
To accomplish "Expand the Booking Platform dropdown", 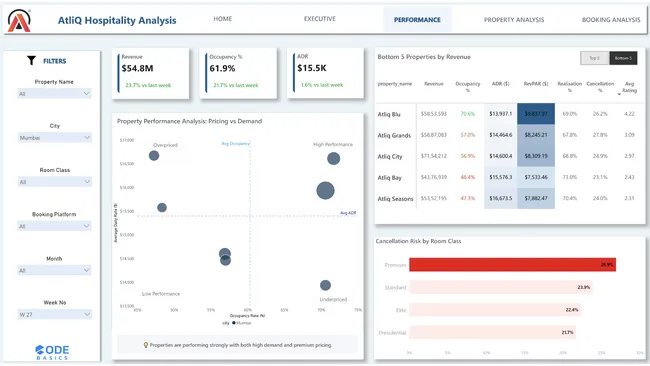I will [x=54, y=226].
